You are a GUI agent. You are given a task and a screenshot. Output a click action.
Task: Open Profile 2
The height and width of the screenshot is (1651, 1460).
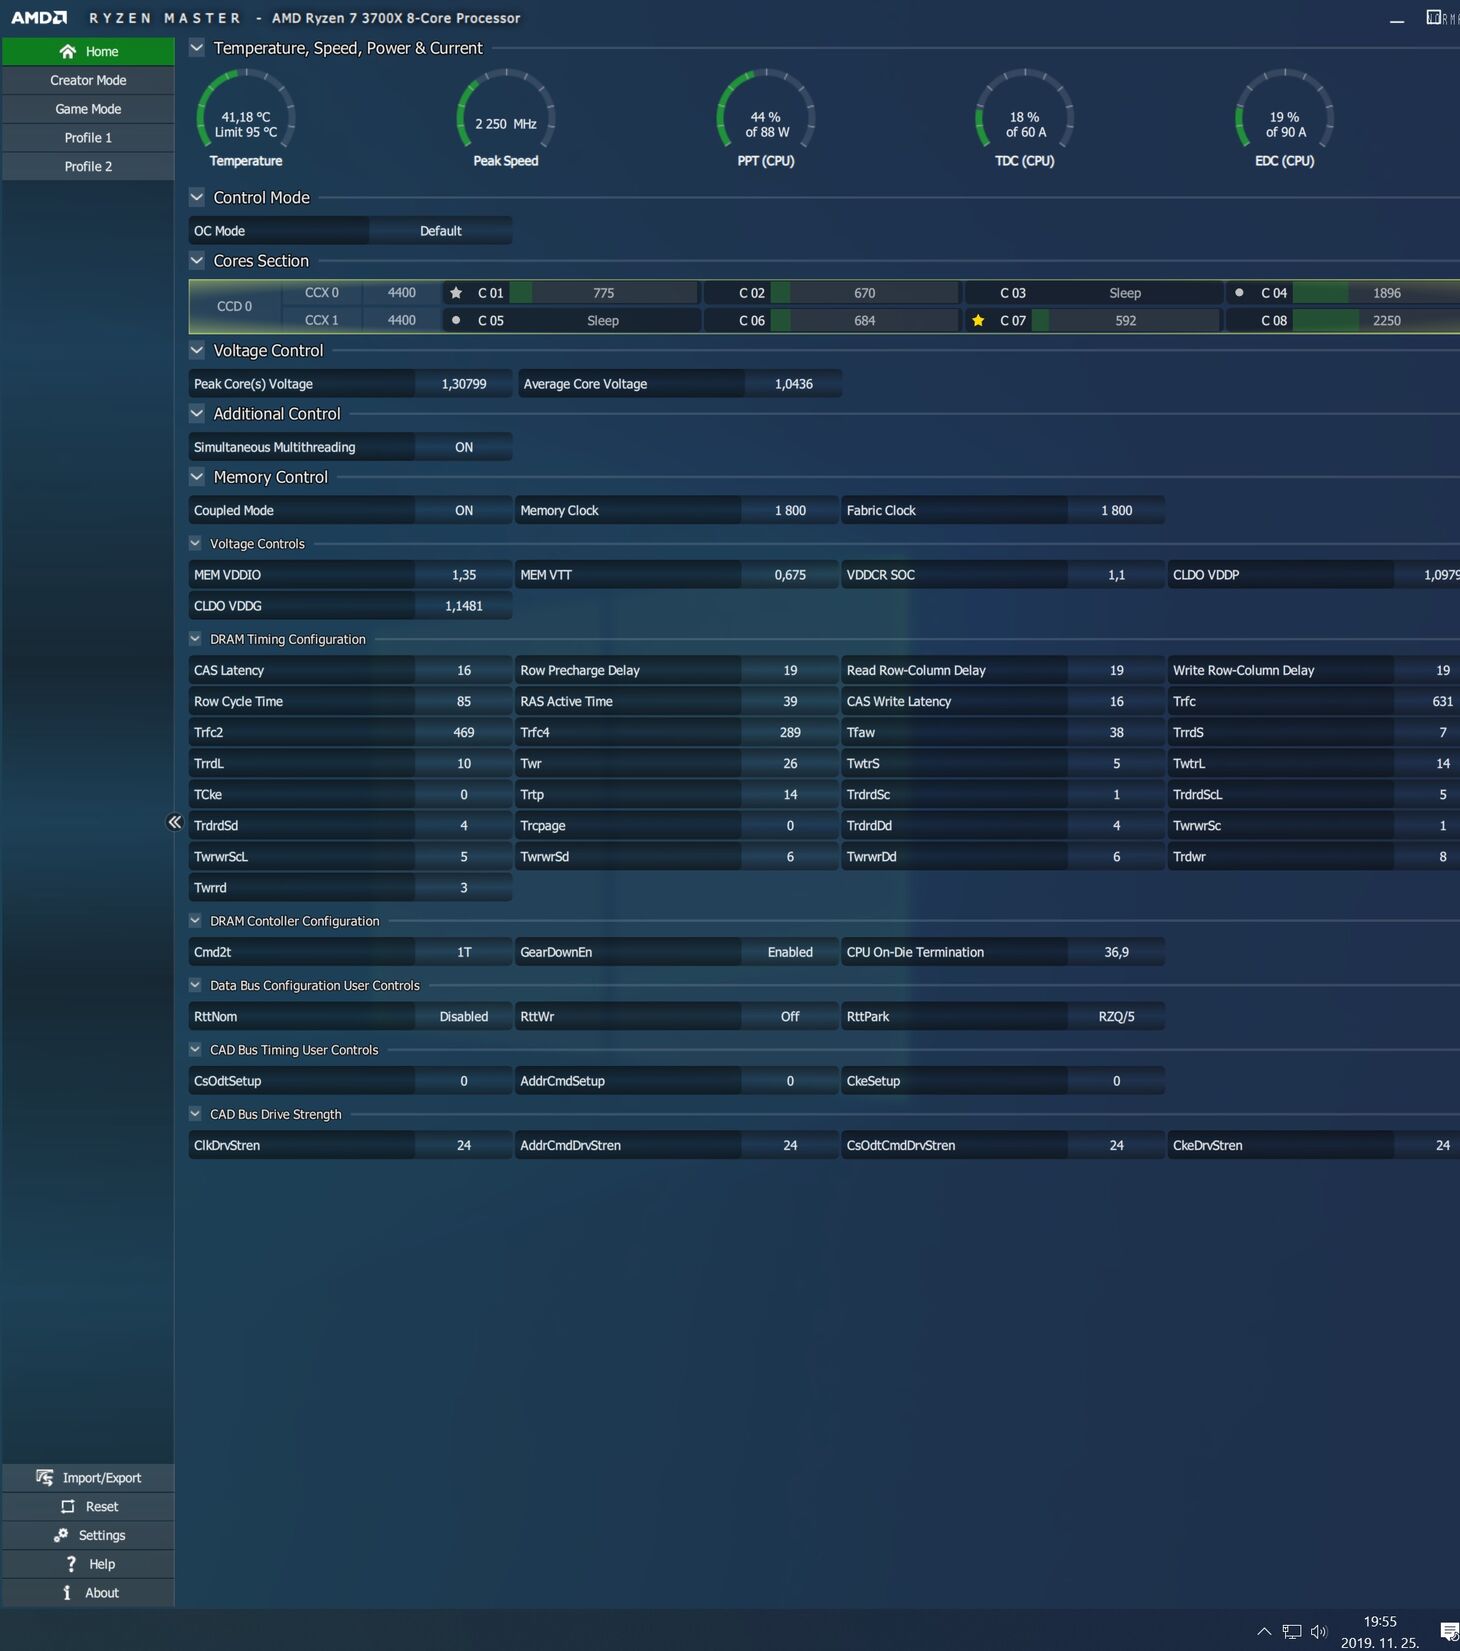pos(88,166)
